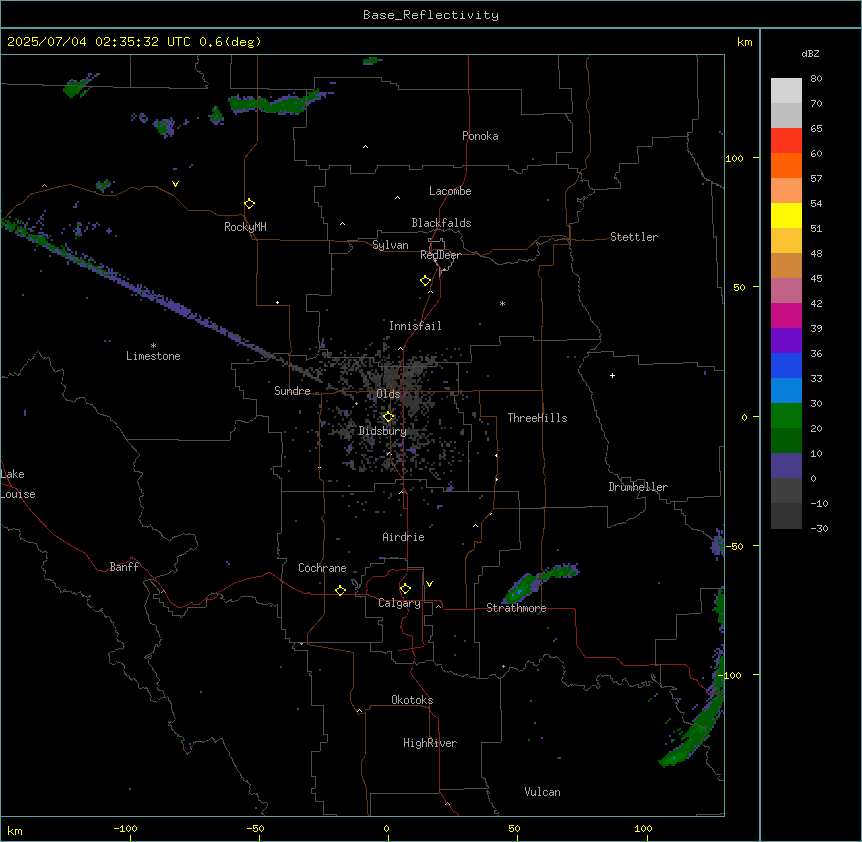Select the yellow diamond marker above Didsbury
Screen dimensions: 862x842
(388, 417)
